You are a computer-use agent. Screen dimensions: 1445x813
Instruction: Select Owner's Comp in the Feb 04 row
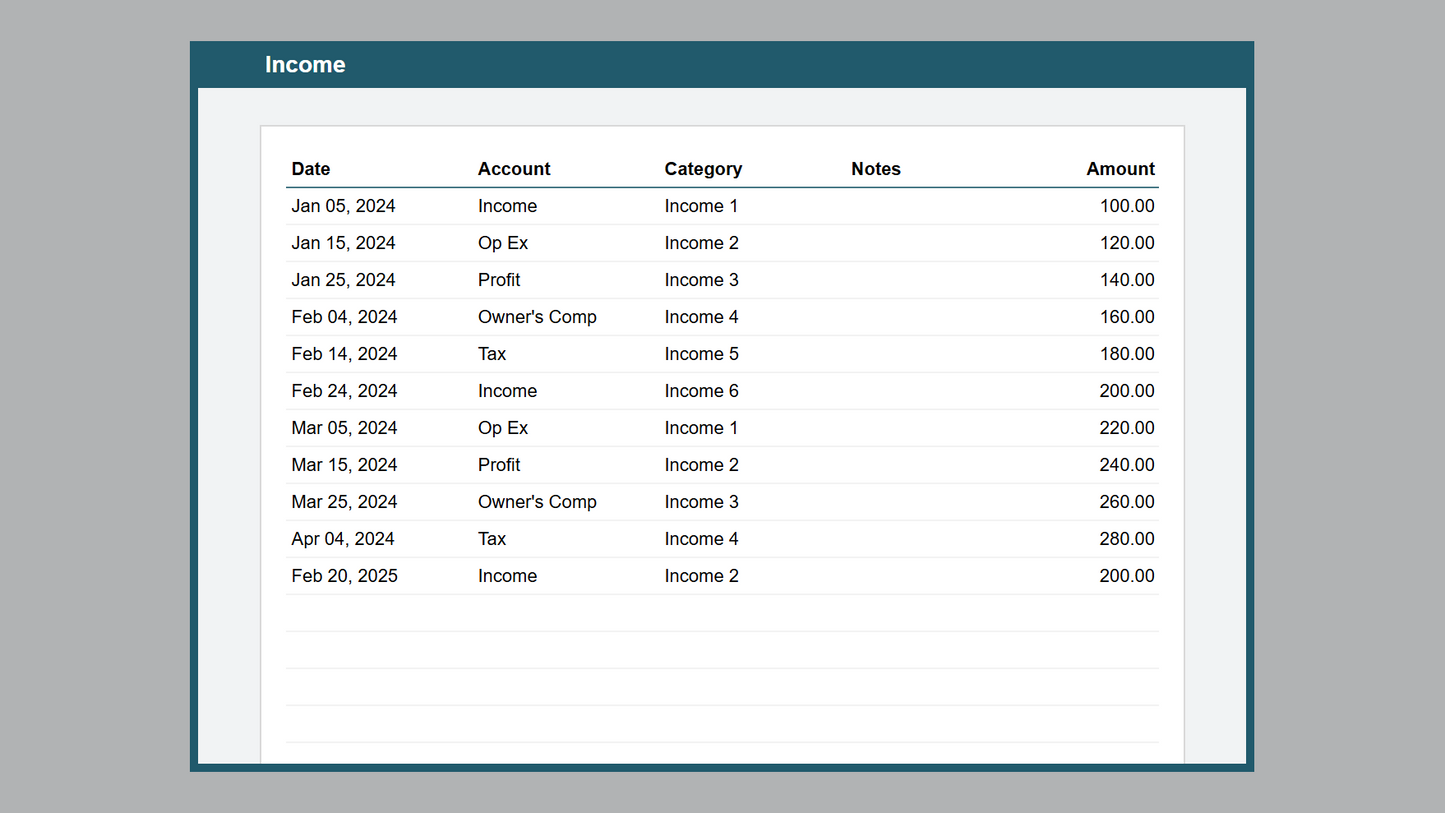coord(537,317)
